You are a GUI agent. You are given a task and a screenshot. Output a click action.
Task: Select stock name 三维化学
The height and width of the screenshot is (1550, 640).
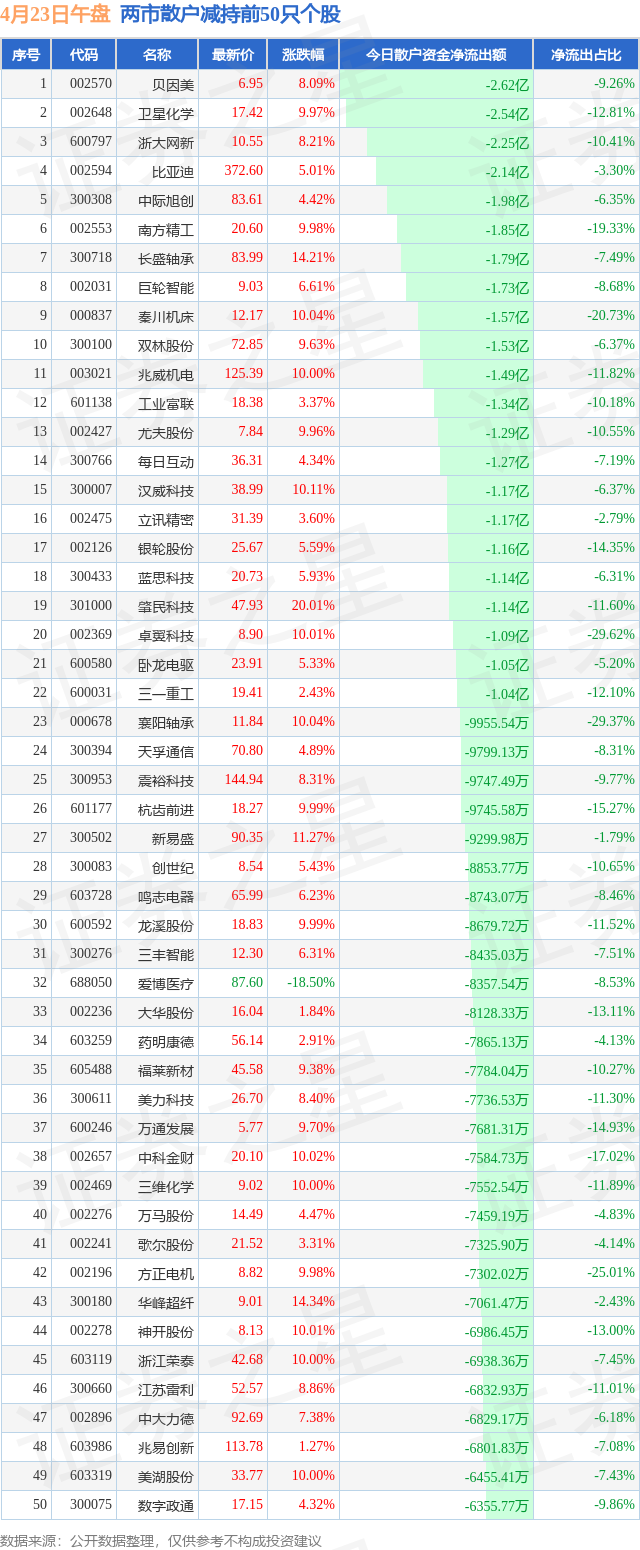(x=166, y=1187)
